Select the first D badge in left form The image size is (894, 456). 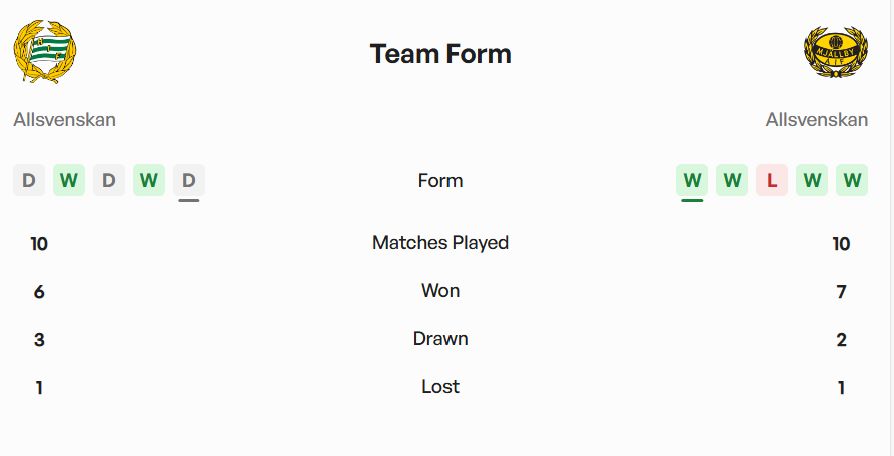click(x=29, y=180)
